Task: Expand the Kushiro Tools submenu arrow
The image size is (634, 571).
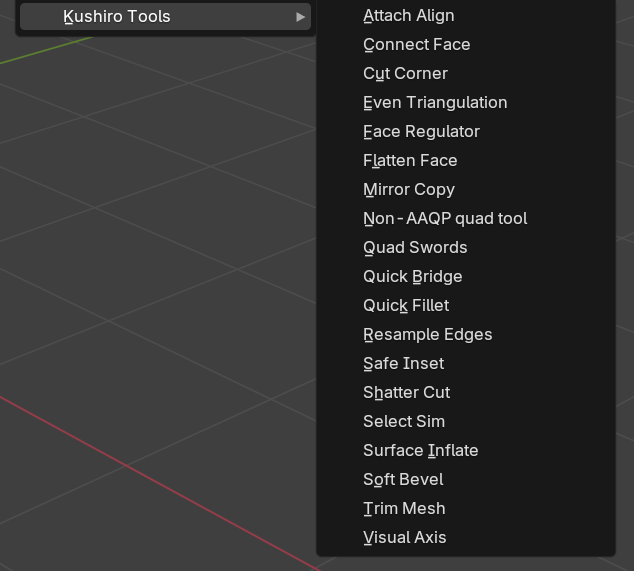Action: (x=300, y=17)
